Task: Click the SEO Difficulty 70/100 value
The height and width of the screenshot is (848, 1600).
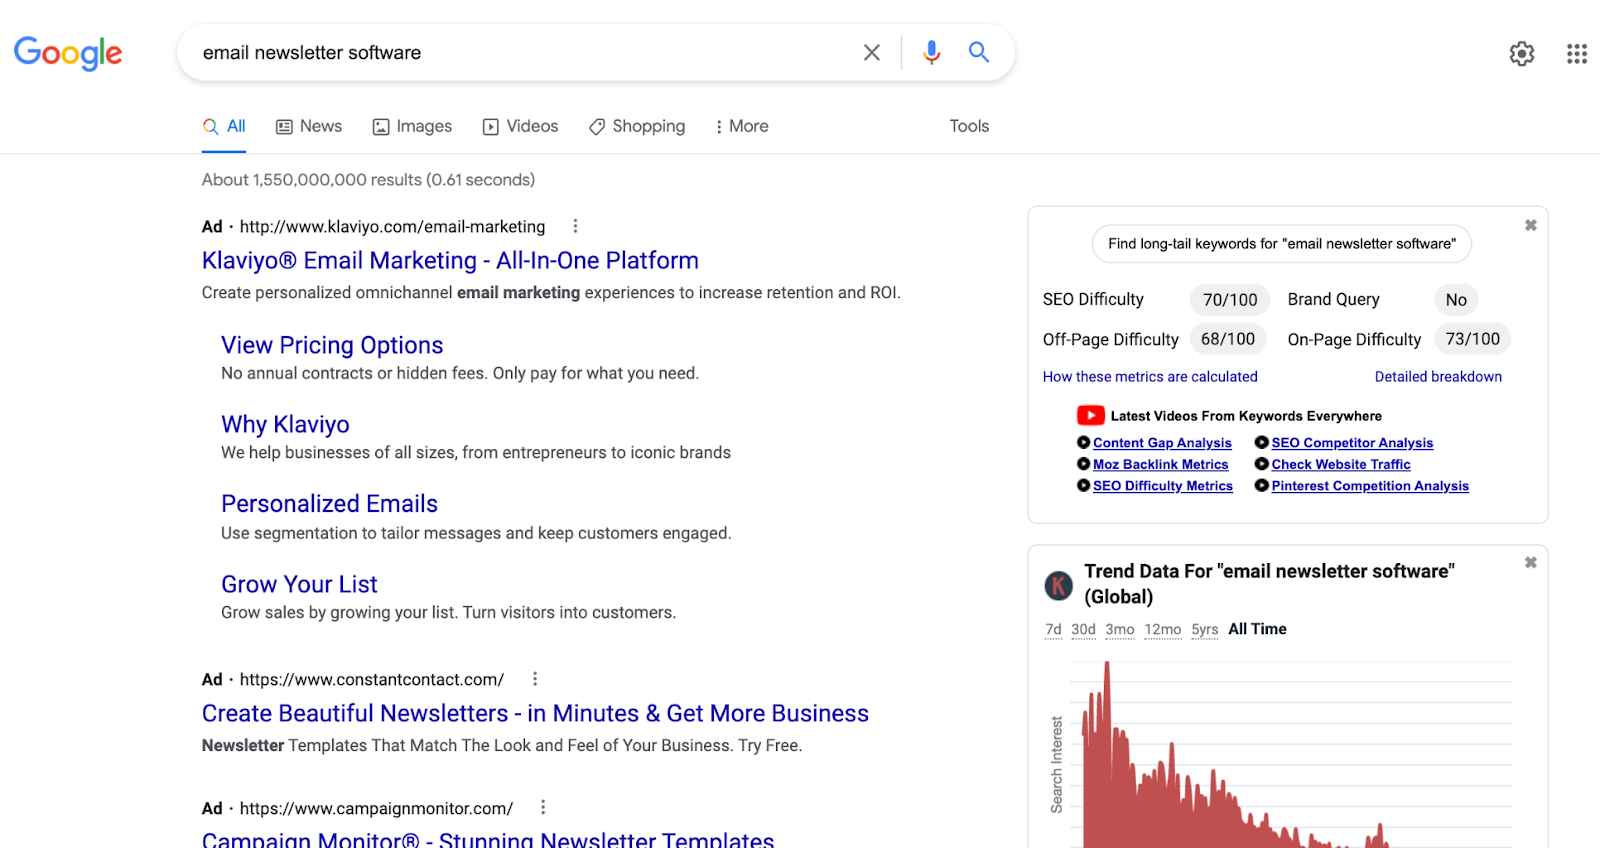Action: point(1230,300)
